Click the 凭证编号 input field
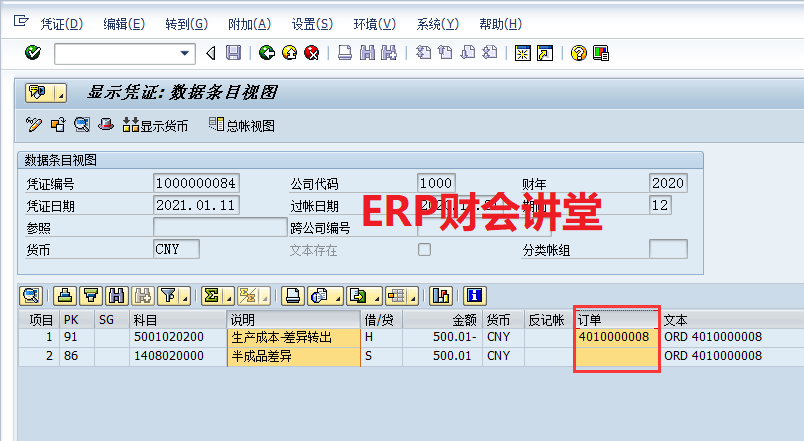 pyautogui.click(x=197, y=183)
